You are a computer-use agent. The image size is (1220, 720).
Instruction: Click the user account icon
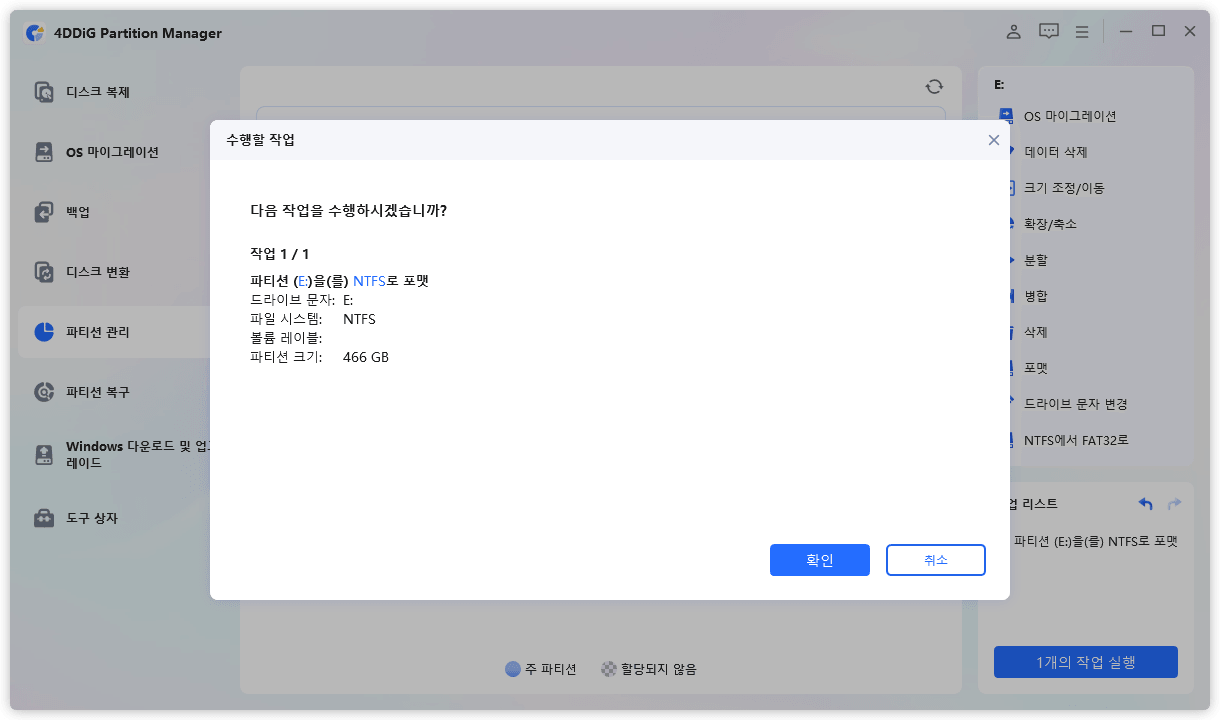pos(1013,31)
